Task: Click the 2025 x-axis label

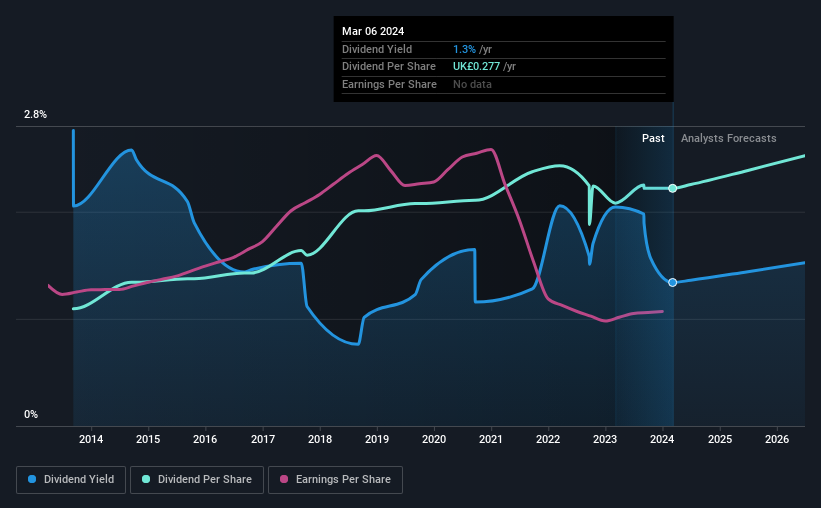Action: tap(720, 439)
